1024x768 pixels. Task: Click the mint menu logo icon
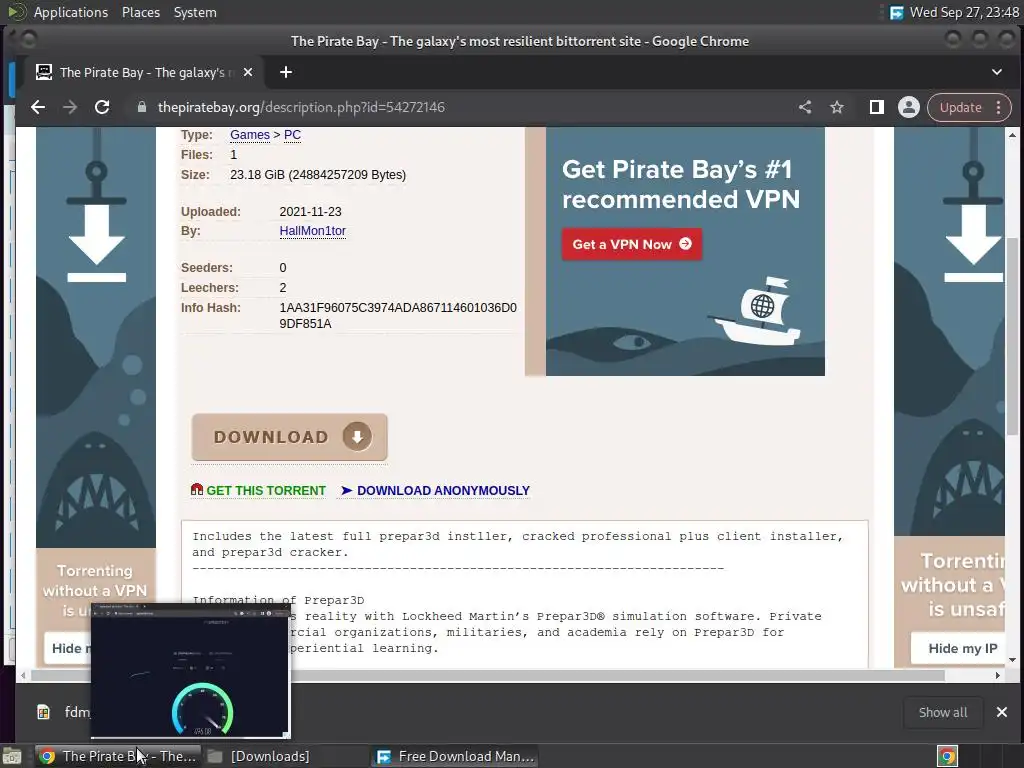[x=16, y=12]
